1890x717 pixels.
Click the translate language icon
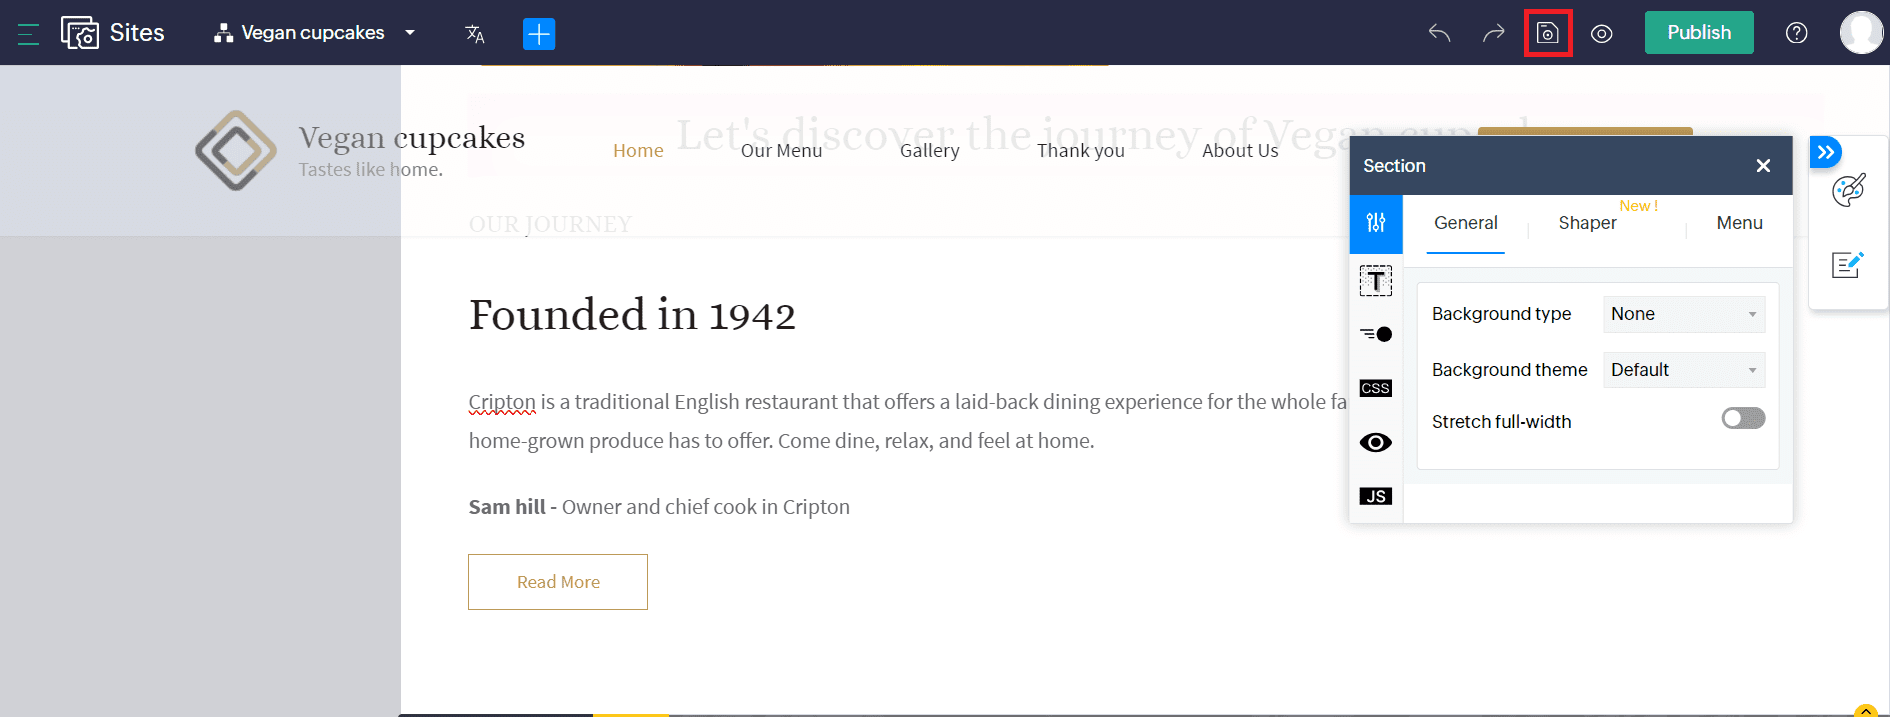click(x=475, y=34)
